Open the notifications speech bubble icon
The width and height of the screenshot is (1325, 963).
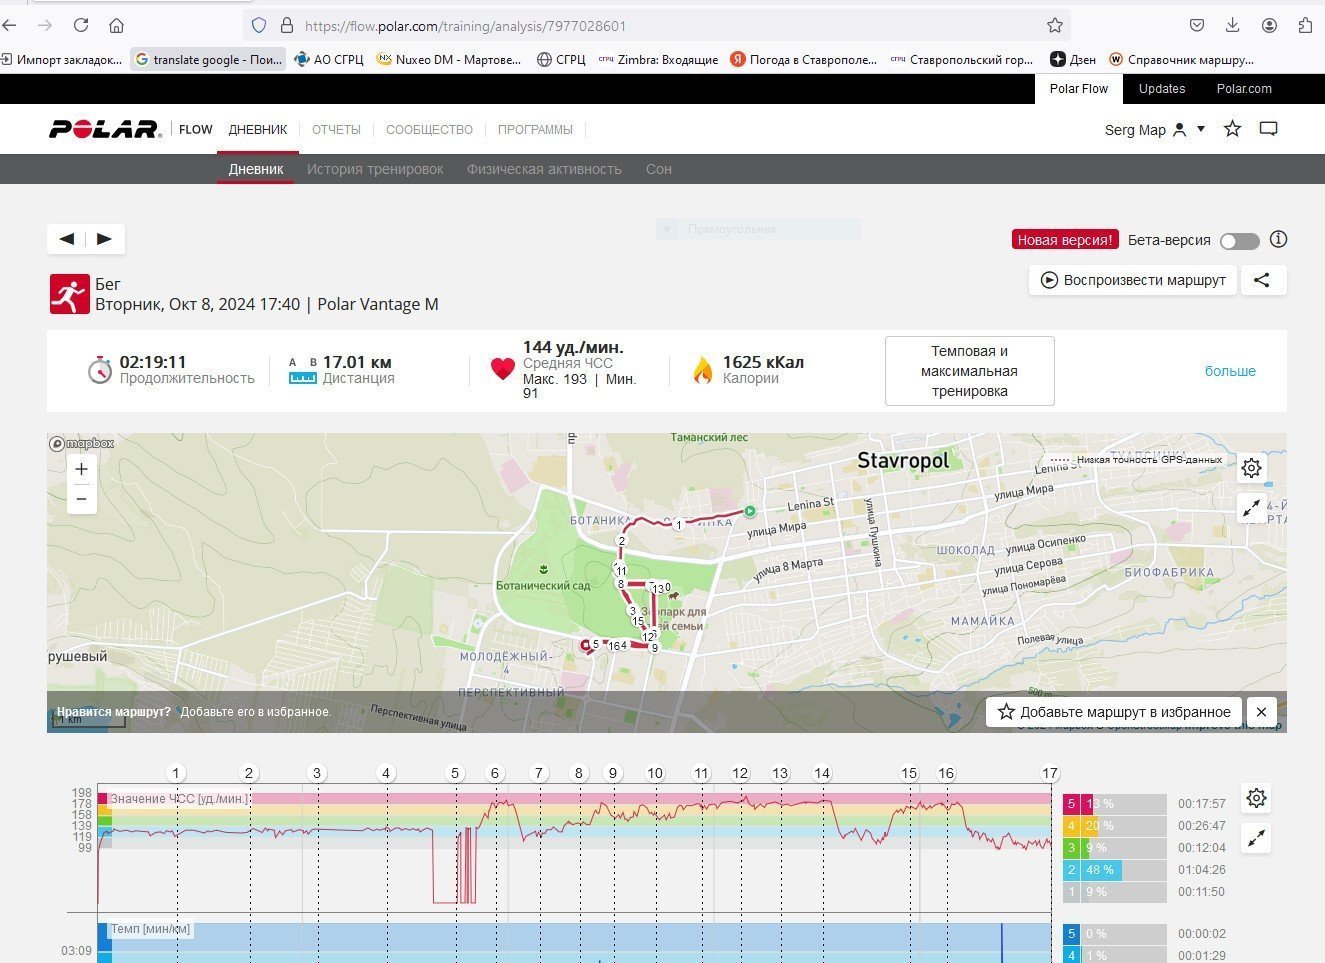(x=1269, y=129)
